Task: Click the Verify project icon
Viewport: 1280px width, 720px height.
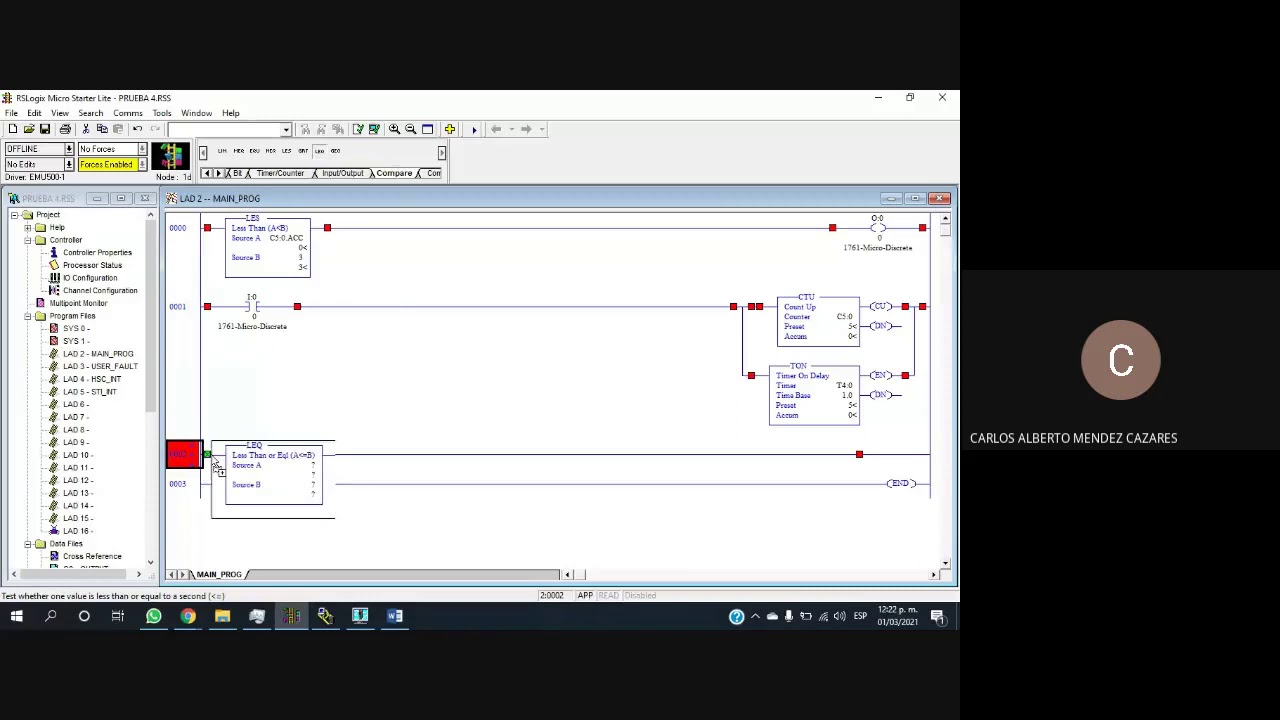Action: (373, 129)
